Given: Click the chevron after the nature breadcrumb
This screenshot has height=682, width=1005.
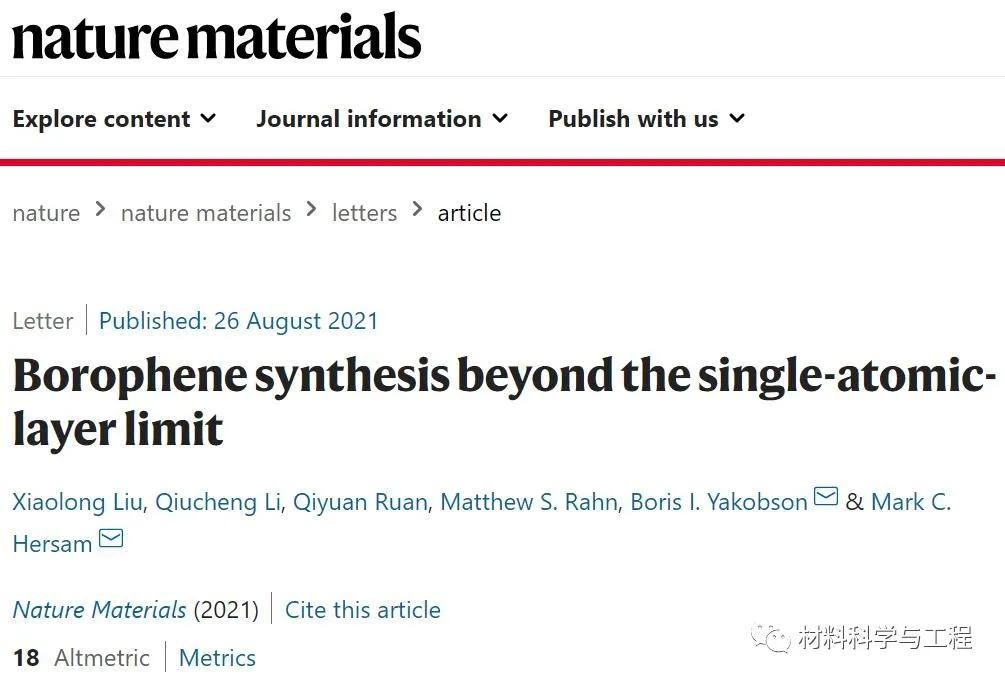Looking at the screenshot, I should point(100,211).
